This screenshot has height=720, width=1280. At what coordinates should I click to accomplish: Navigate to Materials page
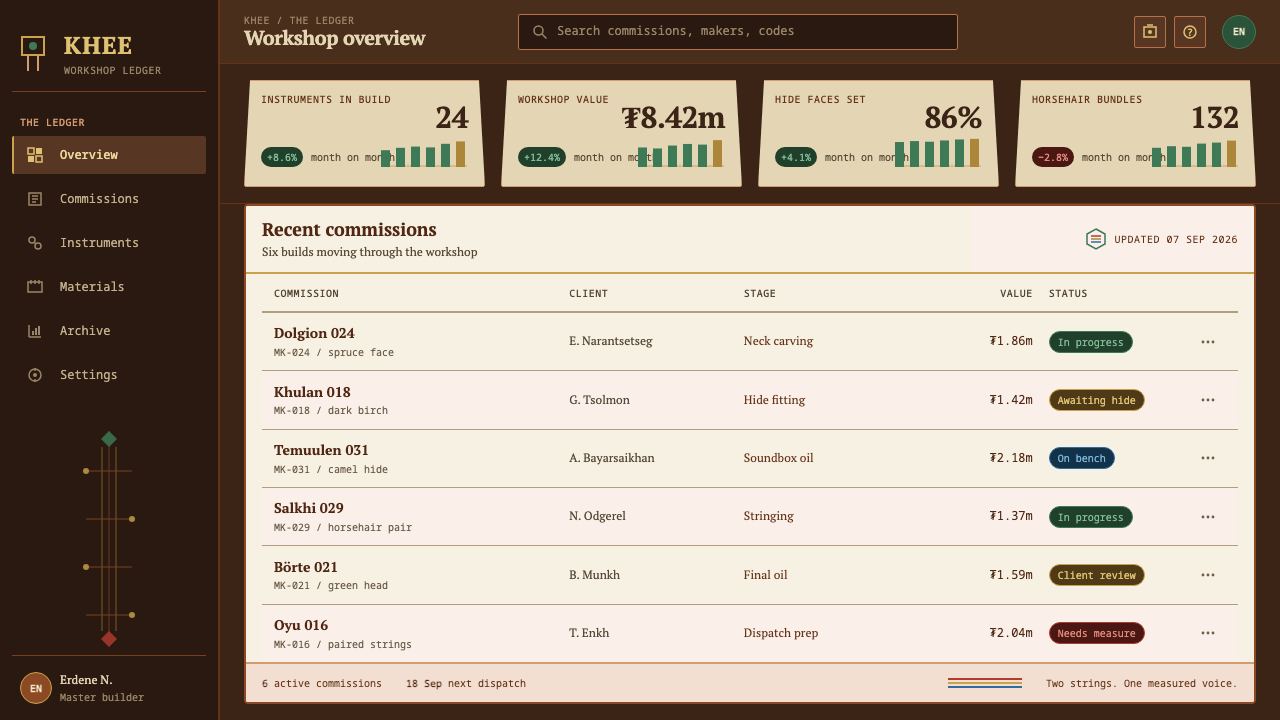109,287
